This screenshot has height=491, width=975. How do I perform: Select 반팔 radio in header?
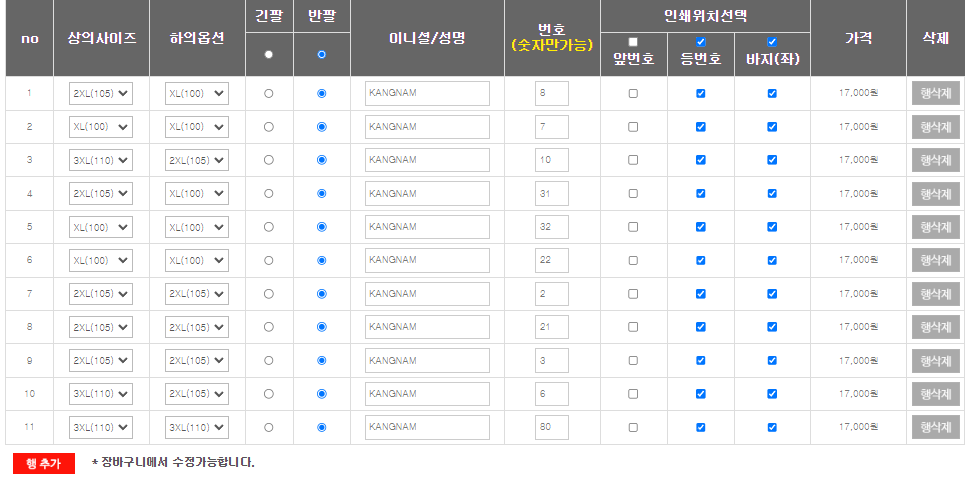tap(321, 55)
